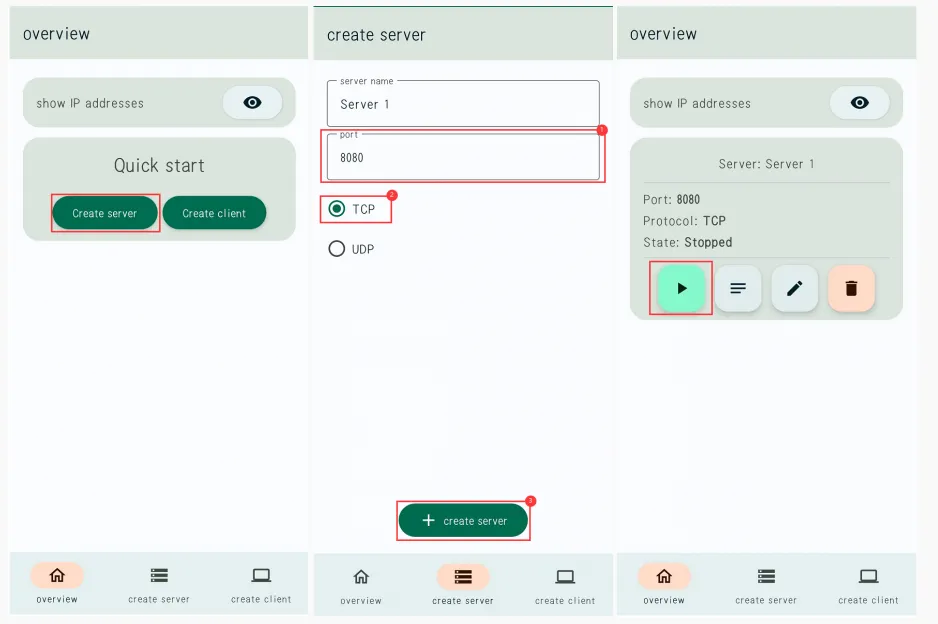Open the overview home tab on the create server screen
938x624 pixels.
point(361,584)
